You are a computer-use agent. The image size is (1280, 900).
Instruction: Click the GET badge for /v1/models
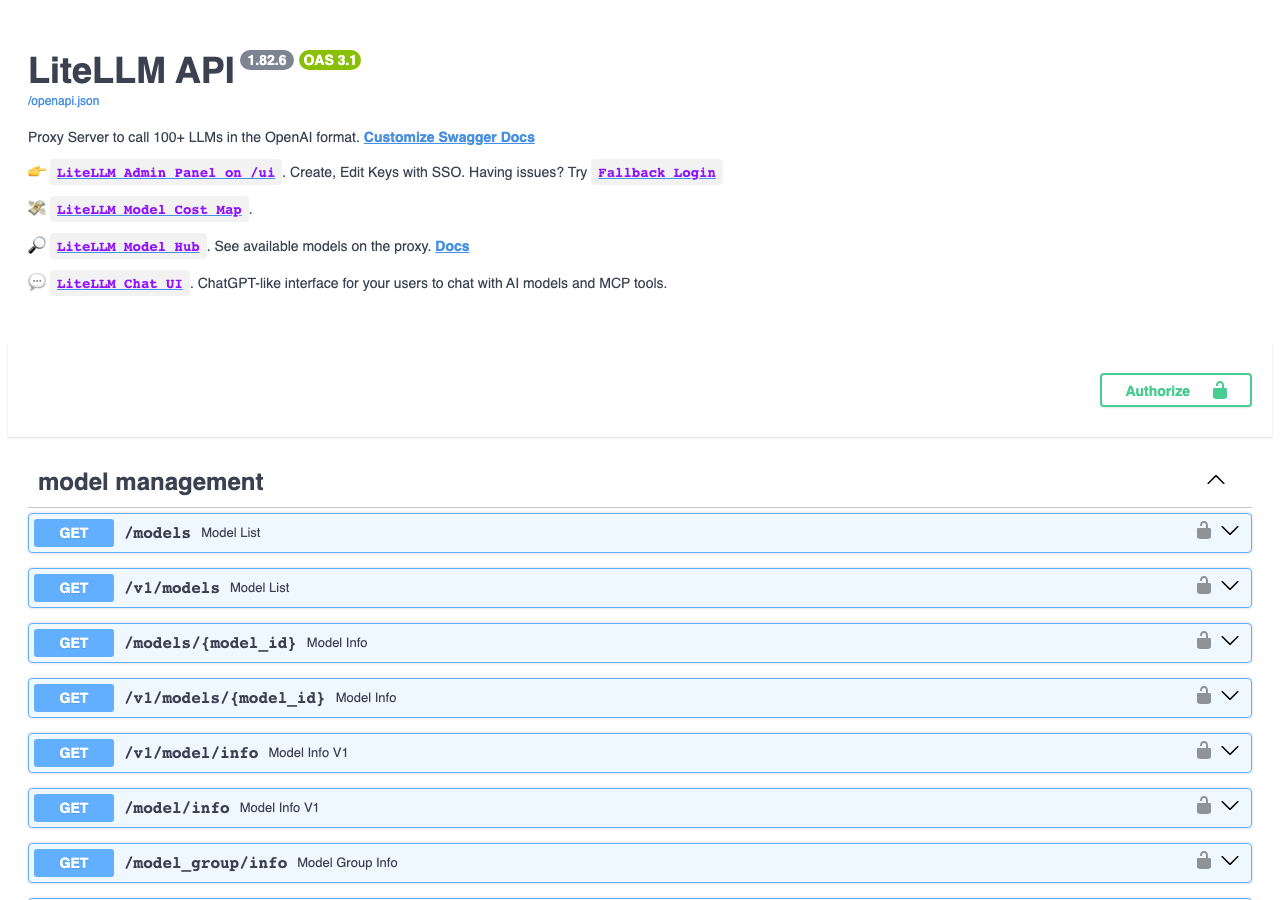pos(74,588)
